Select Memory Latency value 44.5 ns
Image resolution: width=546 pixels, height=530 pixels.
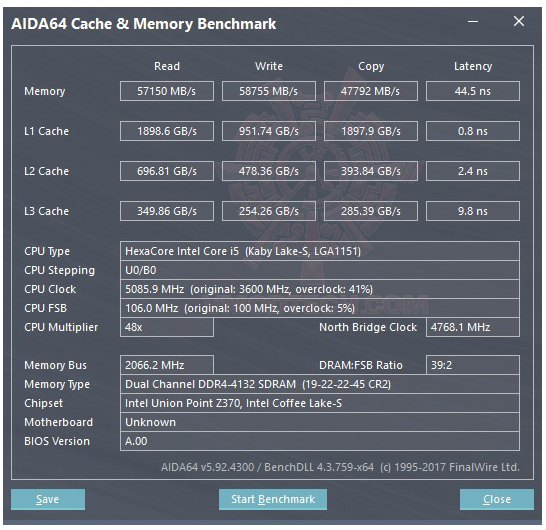473,91
